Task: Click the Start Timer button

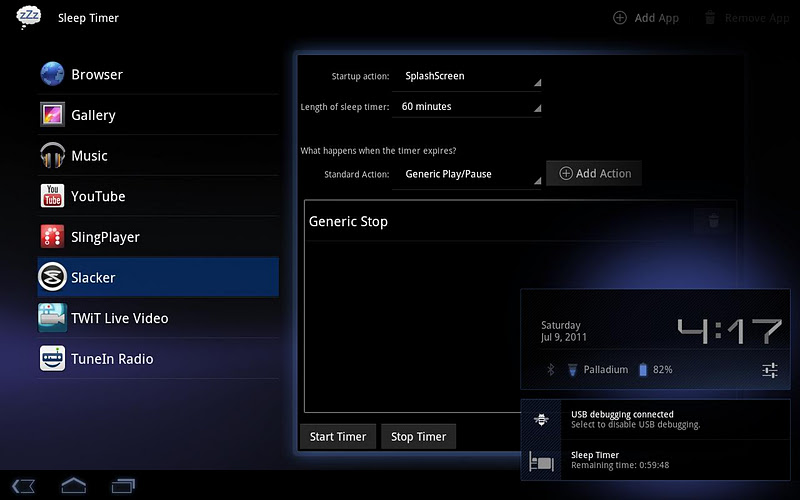Action: [338, 437]
